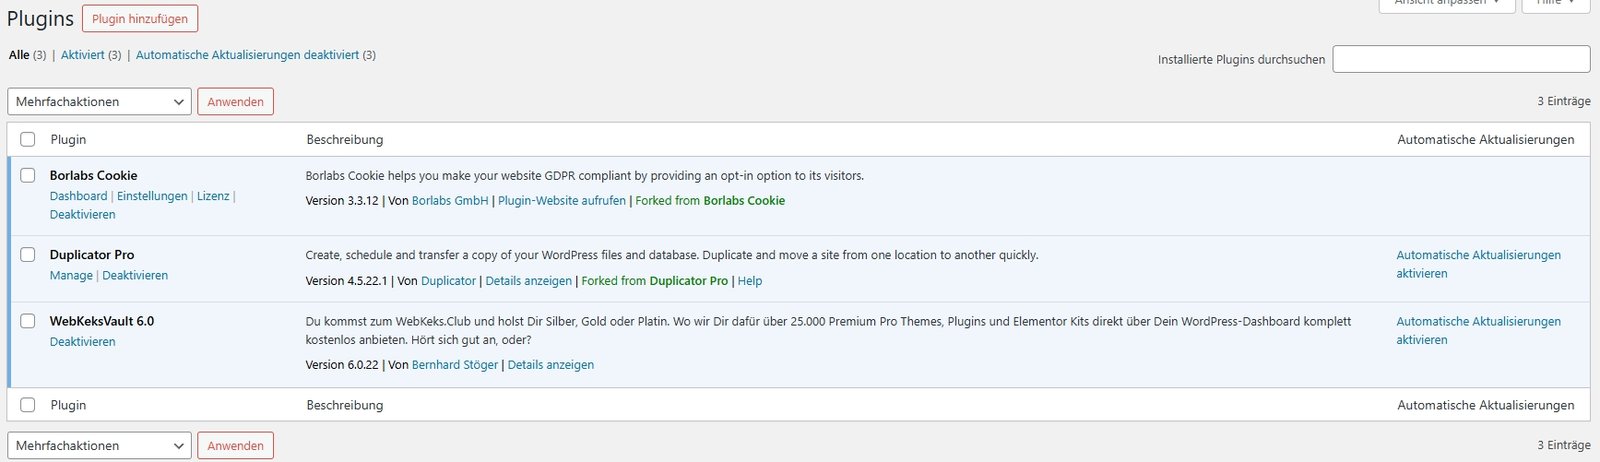
Task: Open Bernhard Stöger author link
Action: click(455, 365)
